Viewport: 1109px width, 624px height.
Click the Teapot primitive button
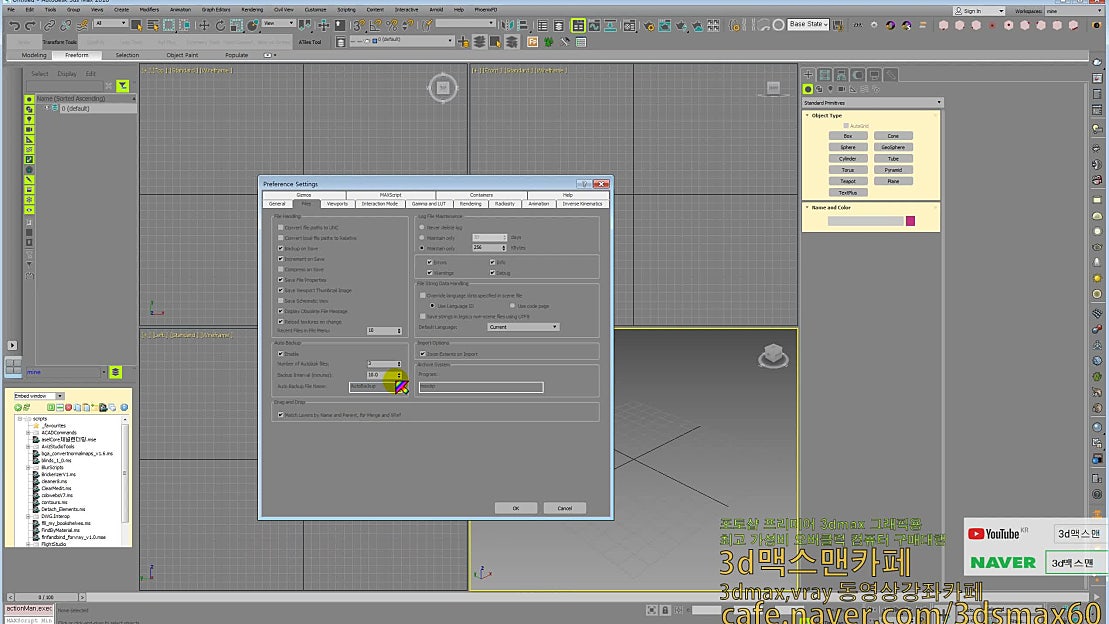pyautogui.click(x=848, y=181)
